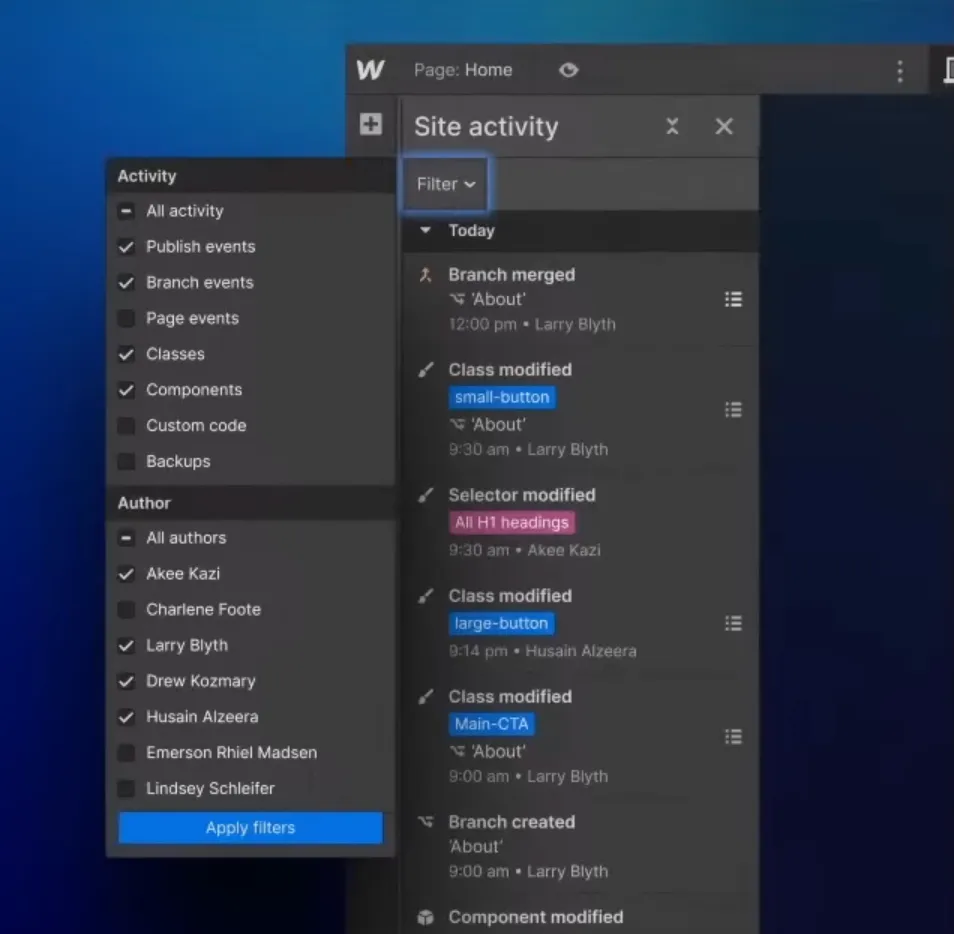Viewport: 954px width, 934px height.
Task: Select the Main-CTA class tag
Action: coord(492,724)
